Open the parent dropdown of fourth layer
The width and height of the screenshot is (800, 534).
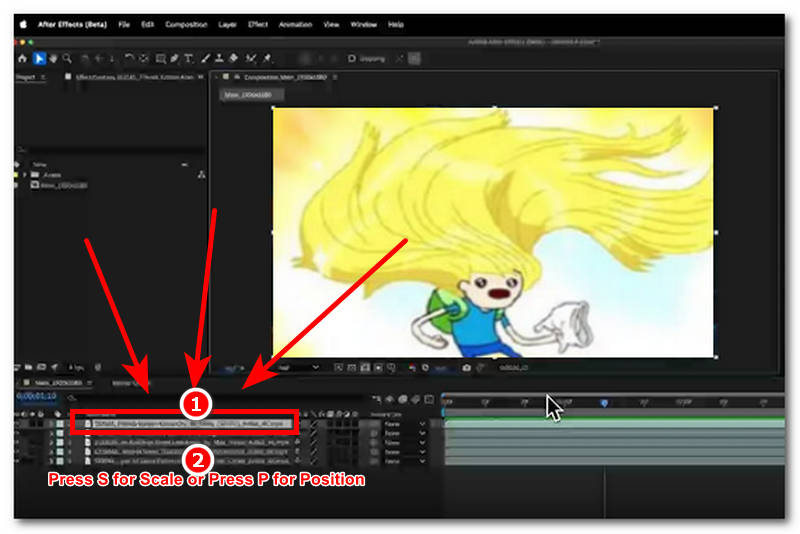click(x=405, y=452)
